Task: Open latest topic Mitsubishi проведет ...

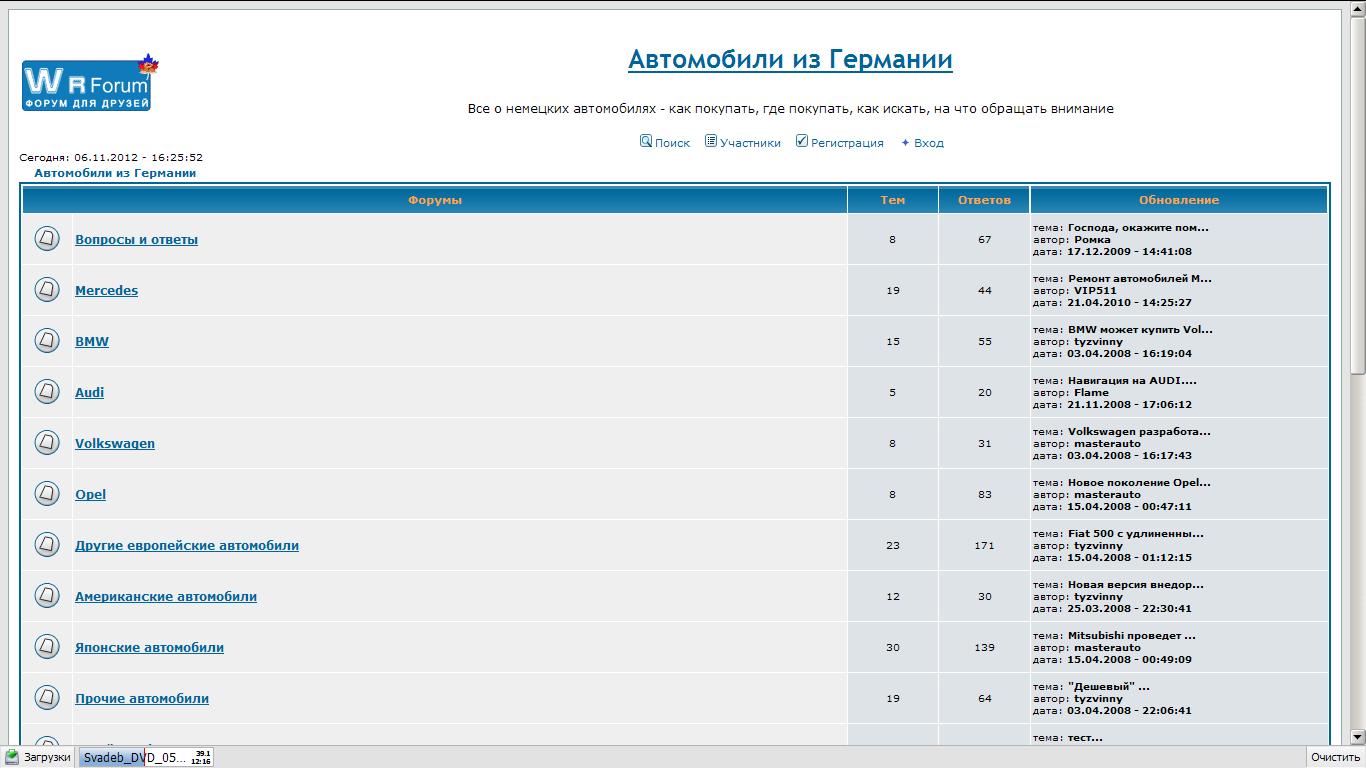Action: 1132,635
